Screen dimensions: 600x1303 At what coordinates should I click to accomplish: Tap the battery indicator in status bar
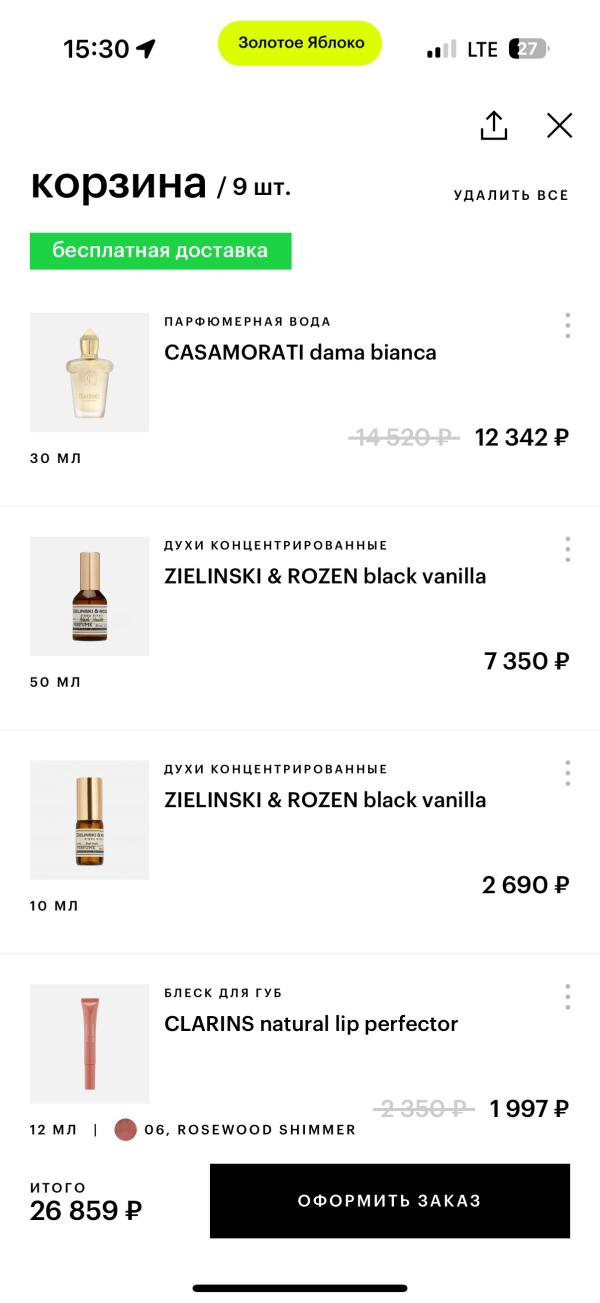pyautogui.click(x=529, y=48)
